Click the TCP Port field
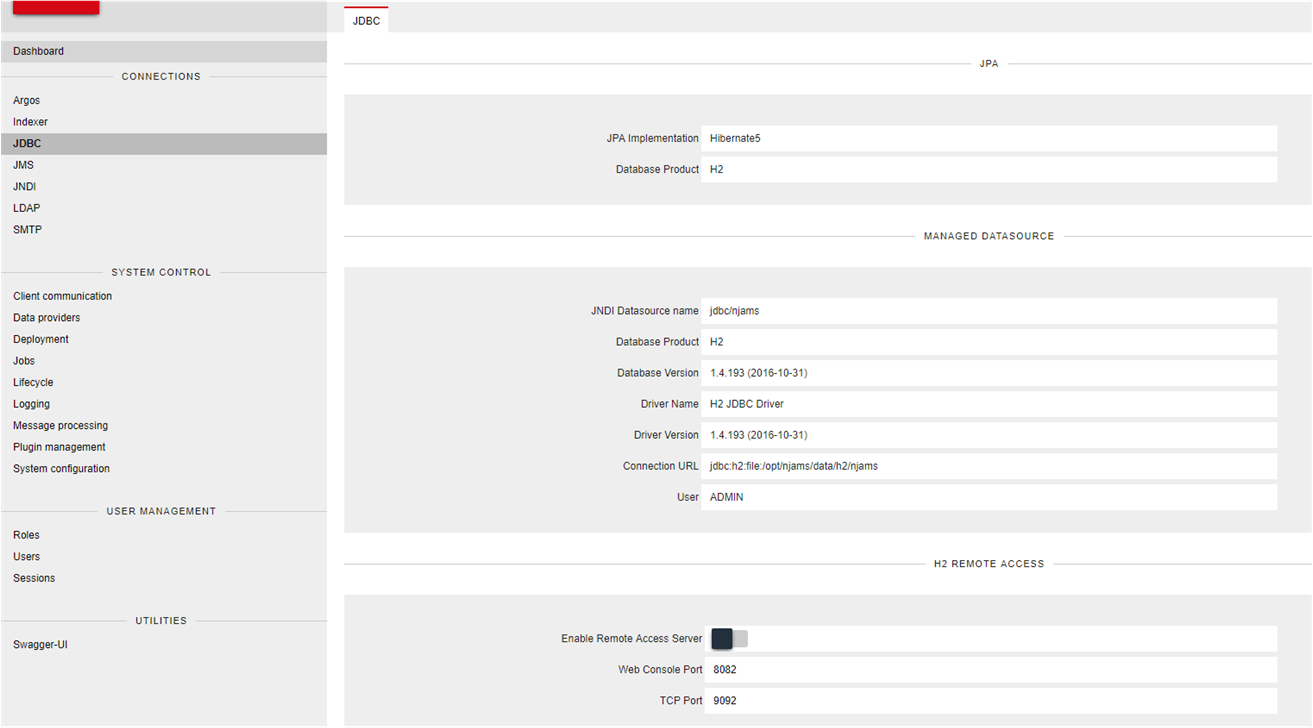Screen dimensions: 1313x728 pyautogui.click(x=989, y=701)
